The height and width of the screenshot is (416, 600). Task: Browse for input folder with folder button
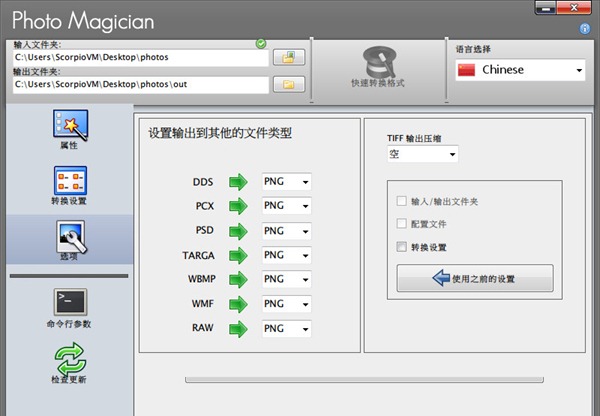coord(289,57)
